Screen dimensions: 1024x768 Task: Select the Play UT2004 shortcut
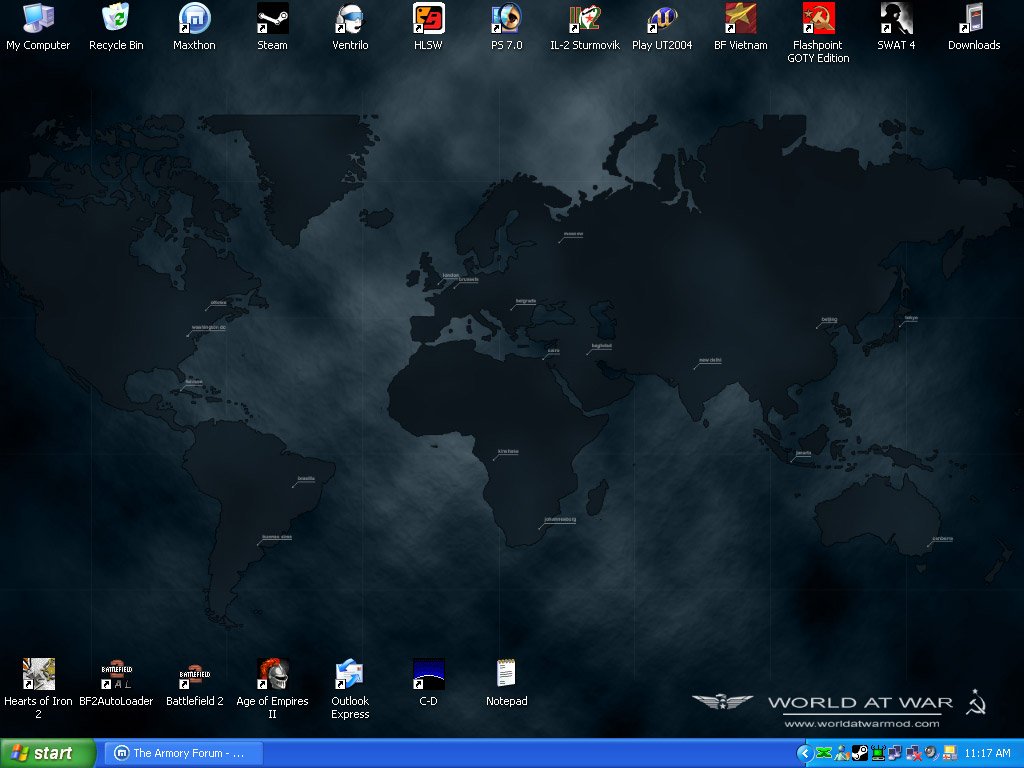coord(662,19)
